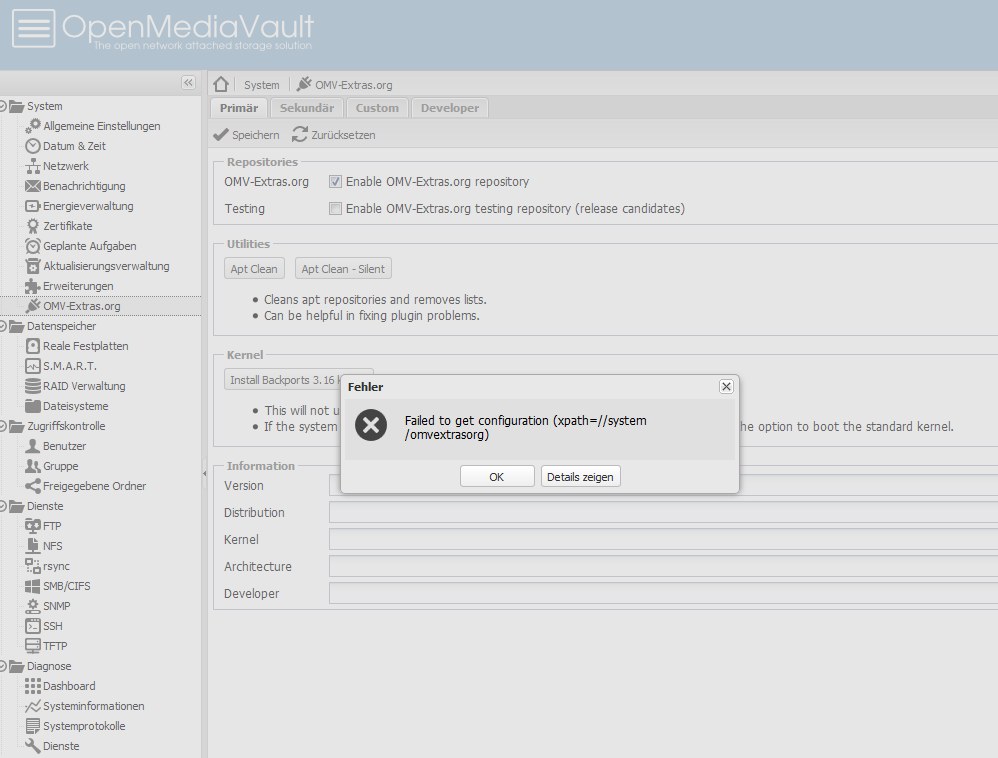Open SNMP in the Dienste tree

57,606
